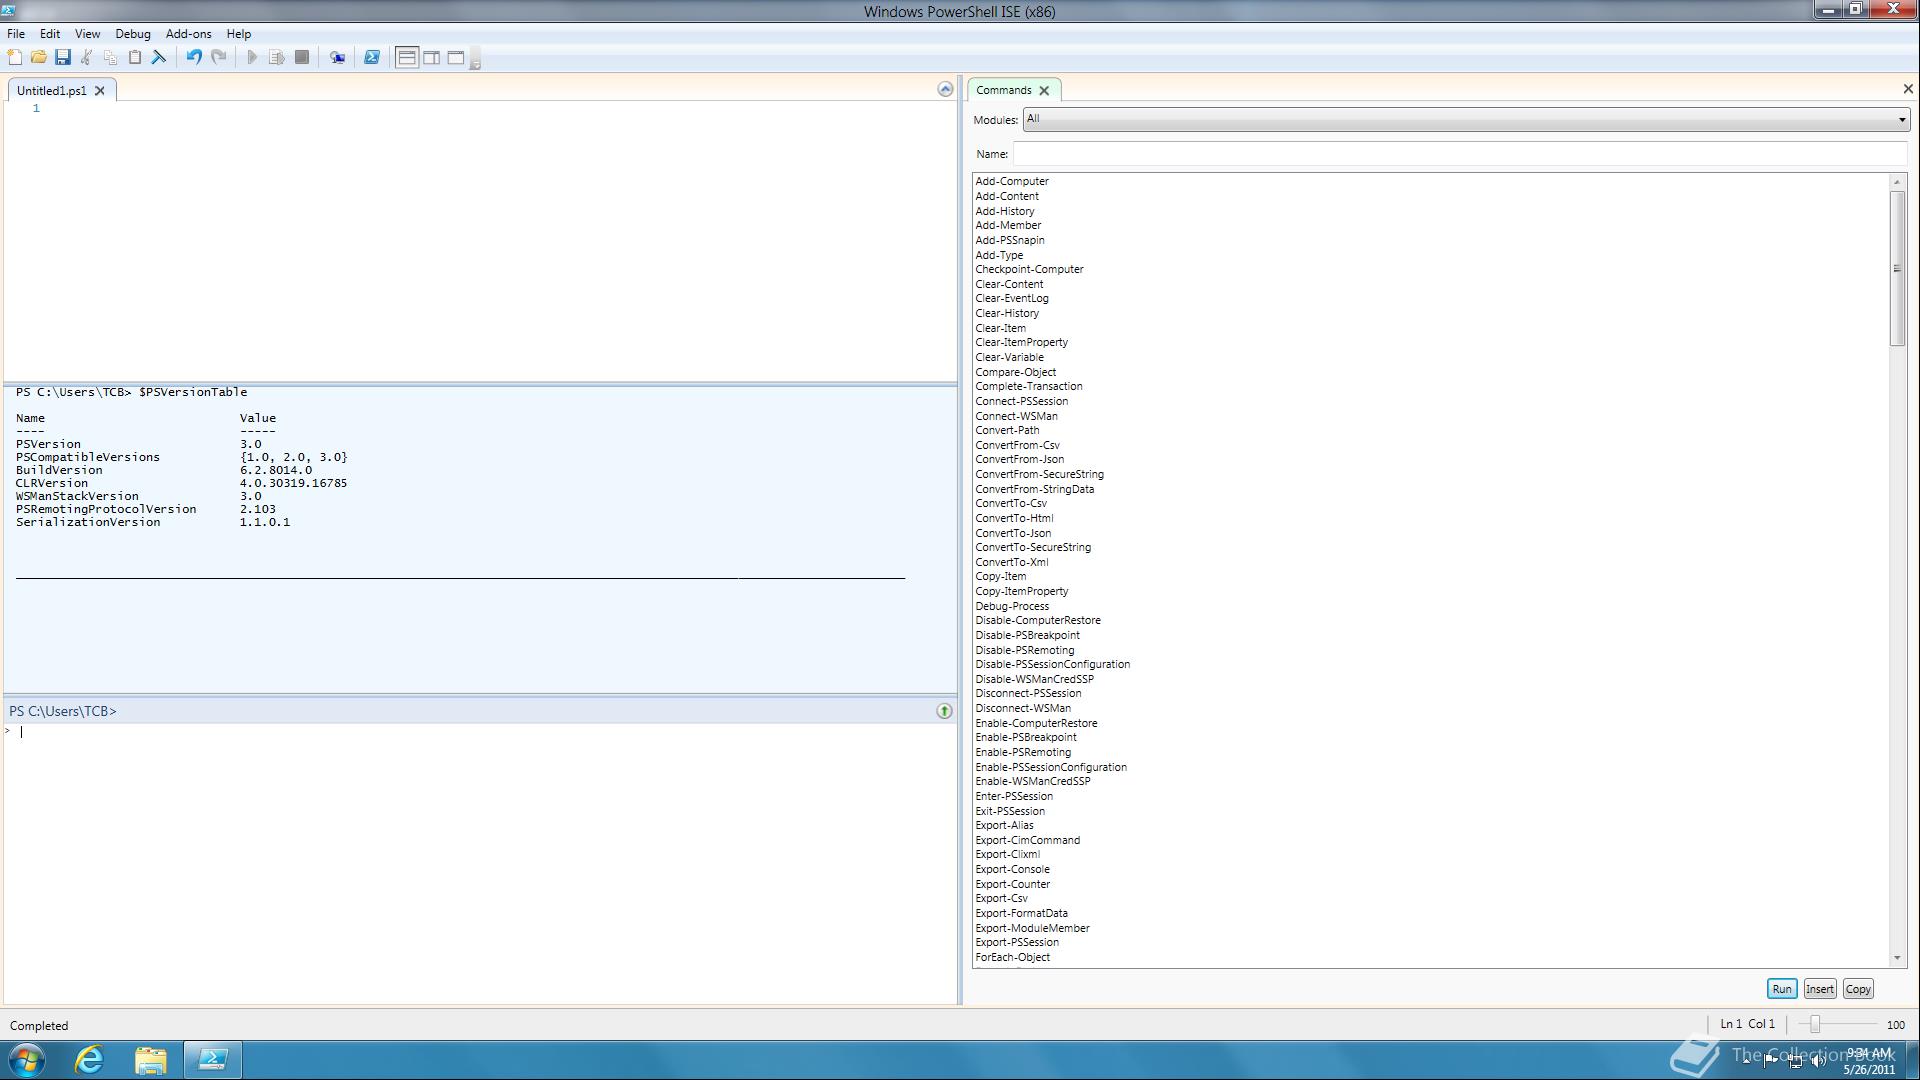Paste from clipboard
Screen dimensions: 1920x1080
pyautogui.click(x=135, y=57)
